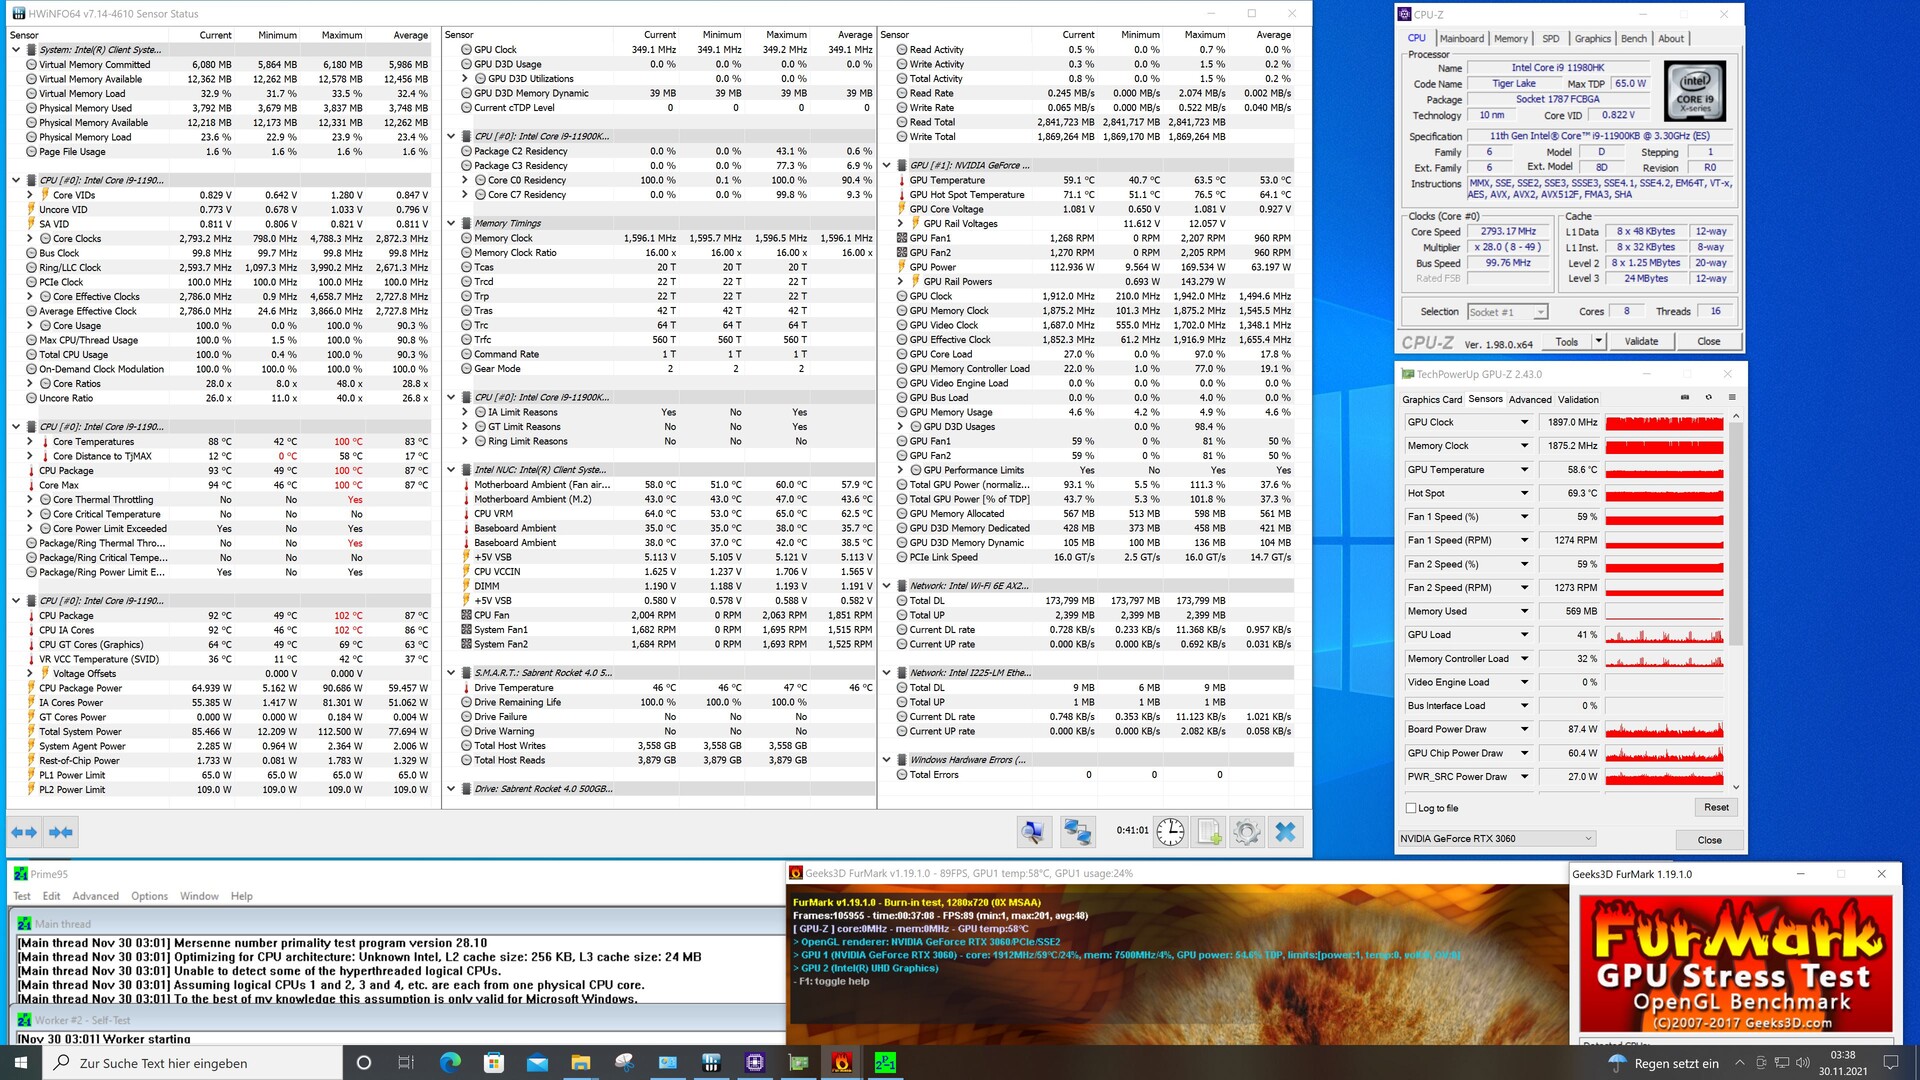
Task: Open FurMark from the Windows taskbar
Action: point(842,1062)
